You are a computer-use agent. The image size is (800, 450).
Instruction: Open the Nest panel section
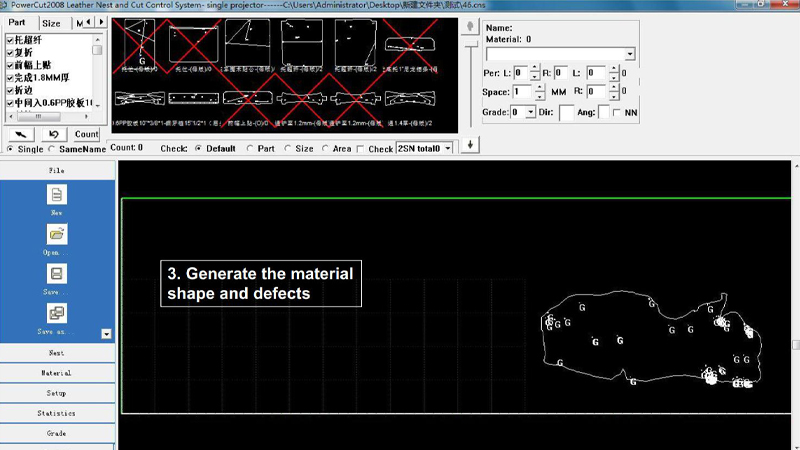57,353
